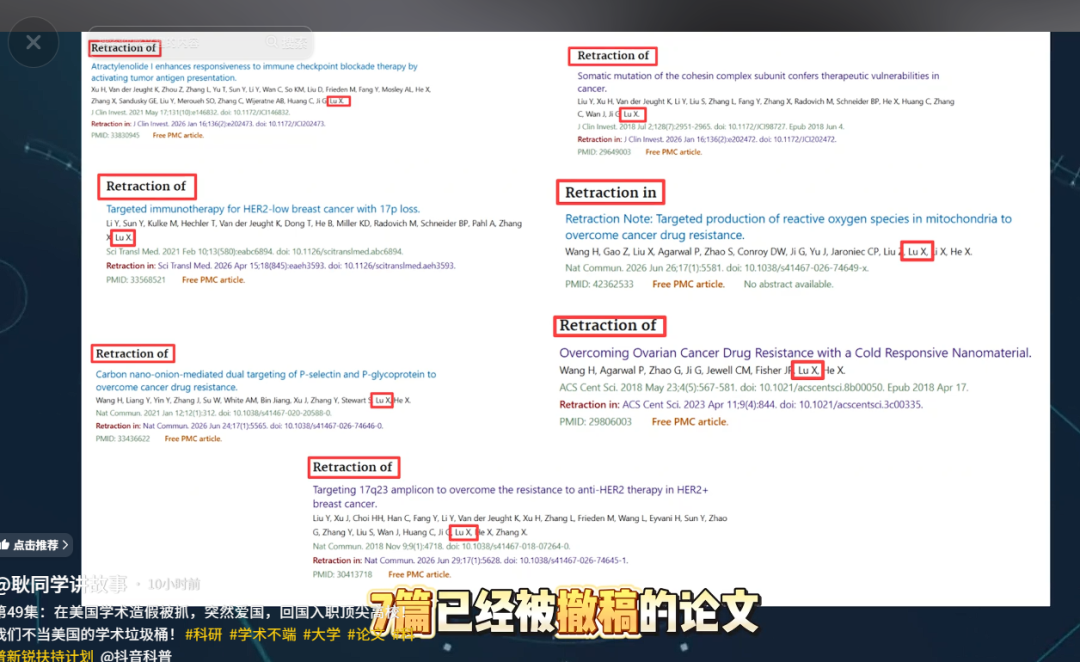Screen dimensions: 1080x662
Task: Click Free PMC article beside PMID: 42362533
Action: click(688, 284)
